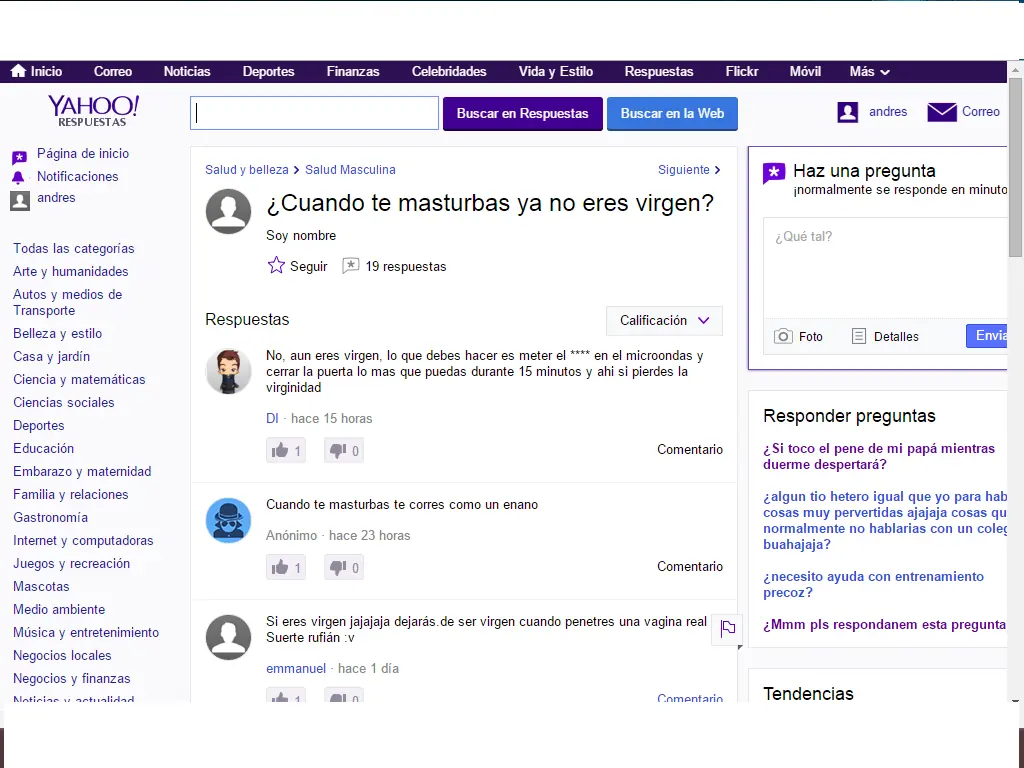
Task: Open Deportes in top navigation bar
Action: coord(268,72)
